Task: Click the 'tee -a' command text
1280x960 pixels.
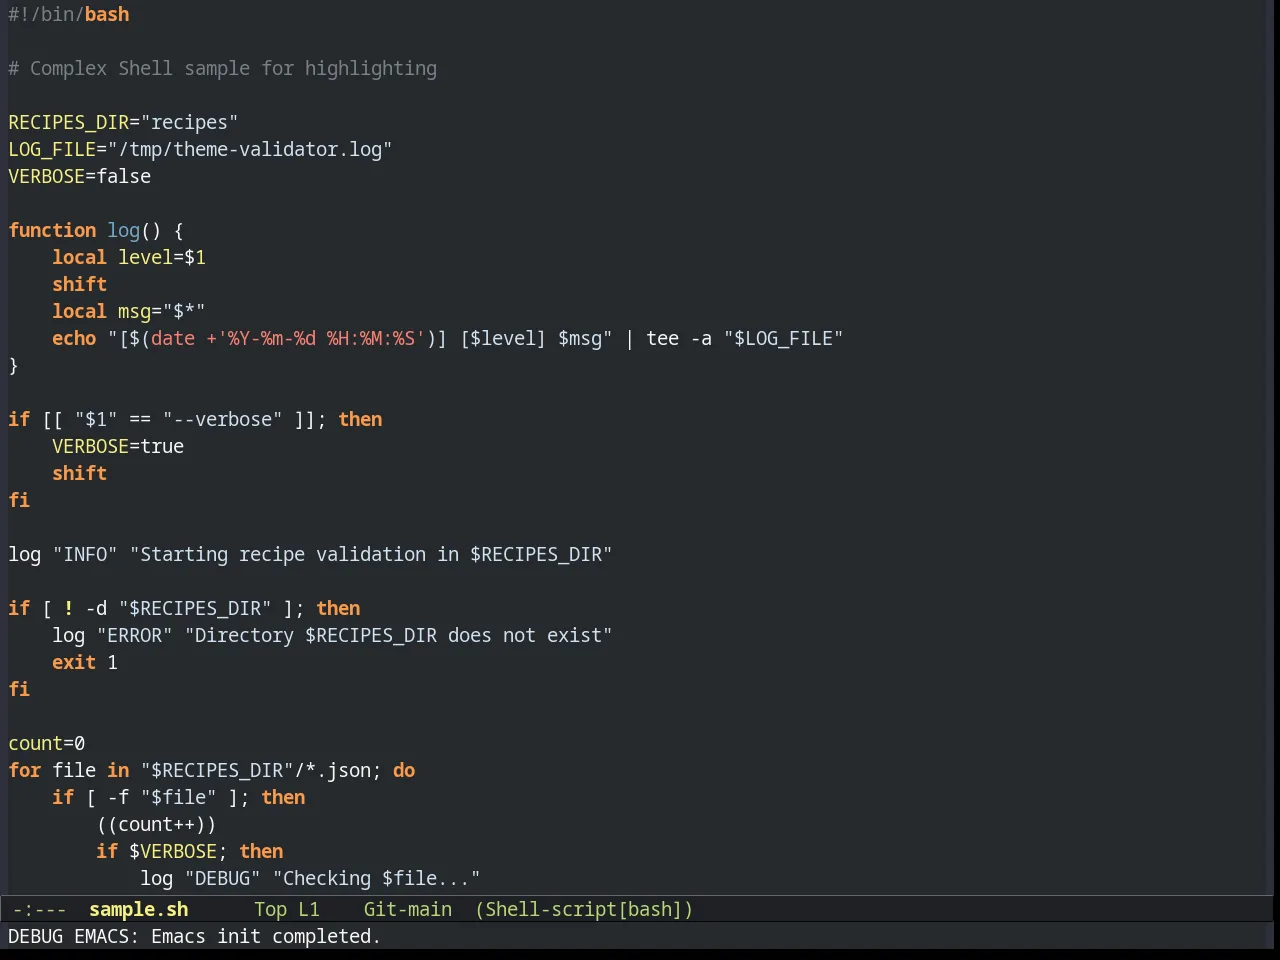Action: pyautogui.click(x=679, y=338)
